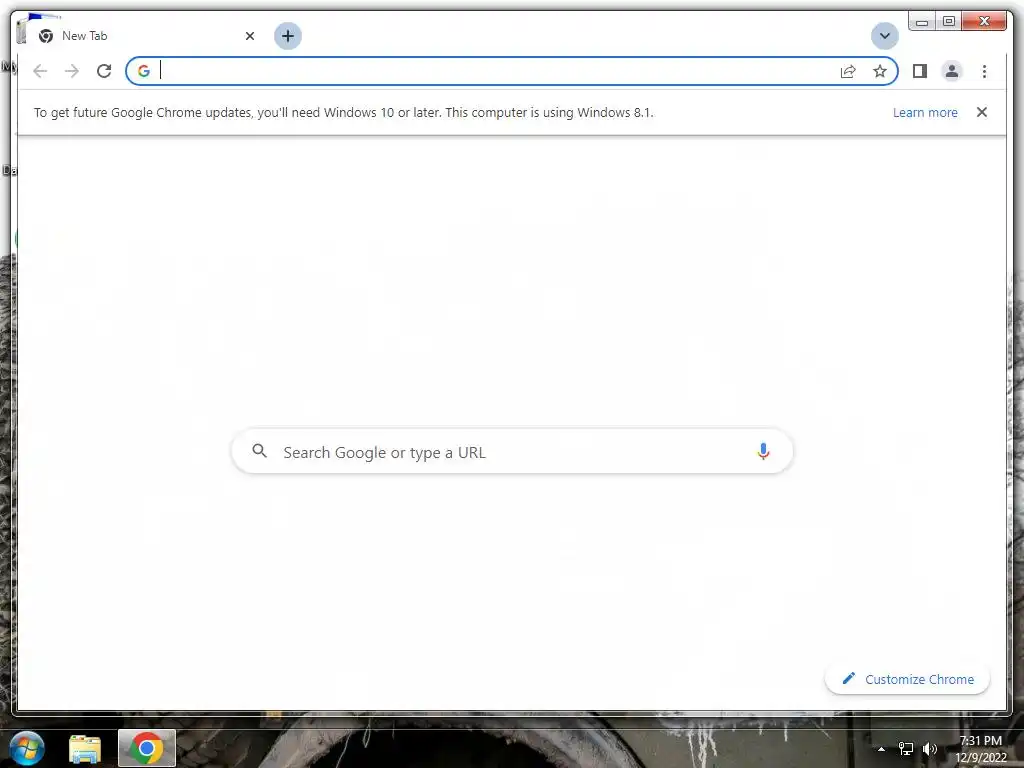This screenshot has height=768, width=1024.
Task: Click the magnifier icon in the search box
Action: click(x=259, y=451)
